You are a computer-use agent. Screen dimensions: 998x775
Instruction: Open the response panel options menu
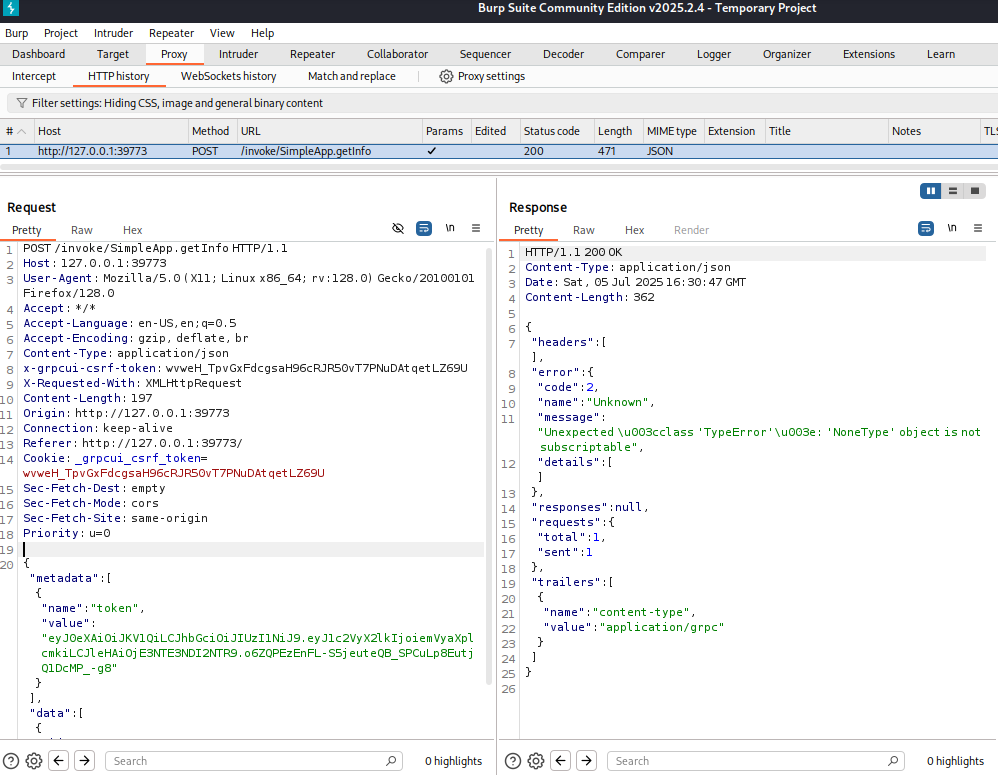(x=977, y=229)
